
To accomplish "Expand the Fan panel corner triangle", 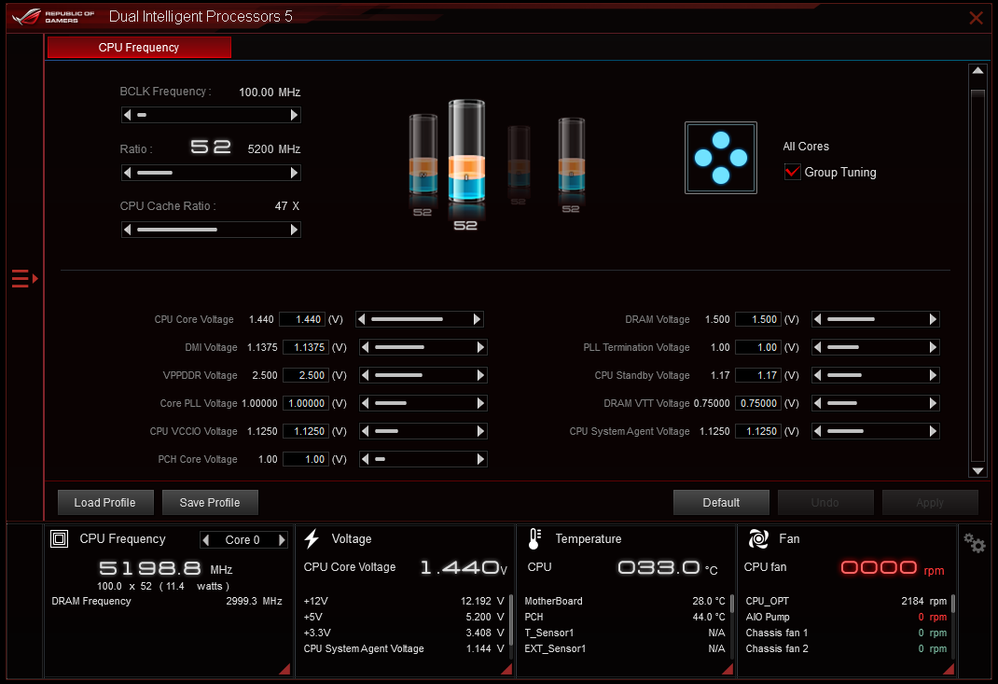I will 948,668.
